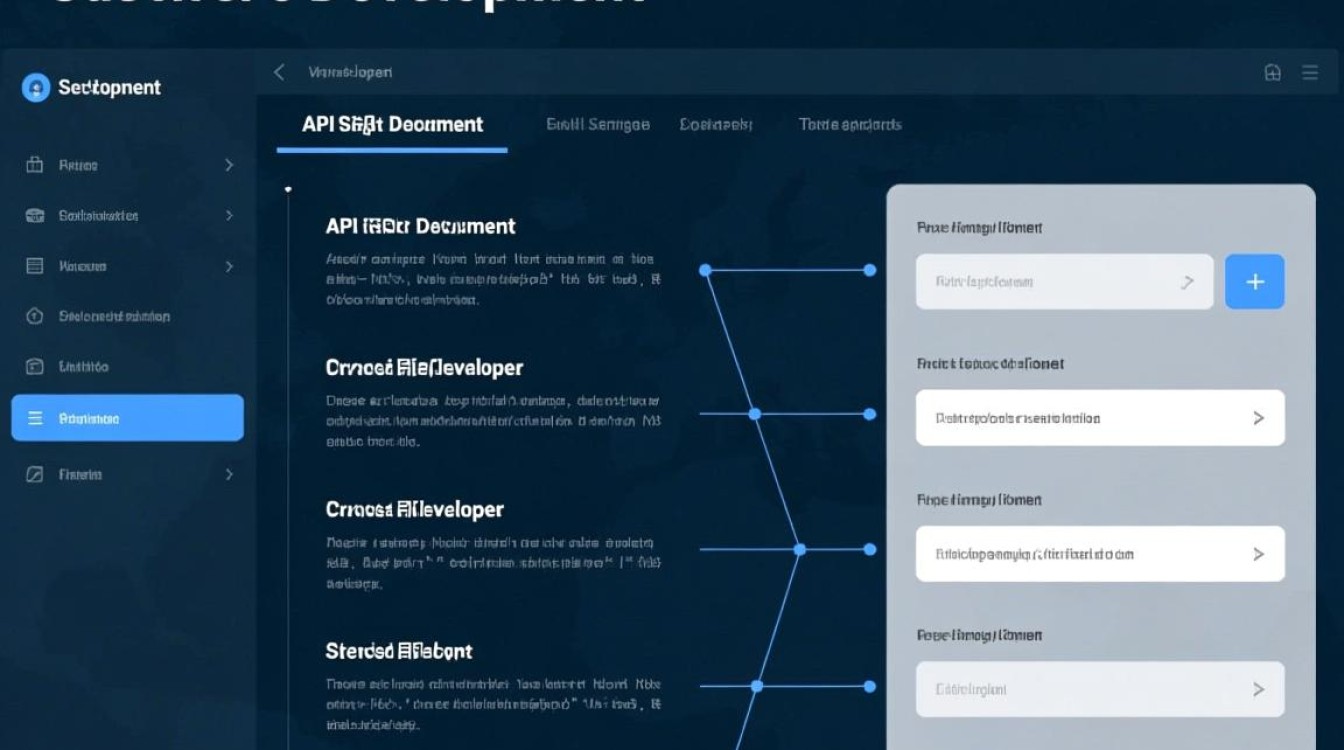Screen dimensions: 1344x750
Task: Select the highlighted blue sidebar menu item
Action: pos(127,418)
